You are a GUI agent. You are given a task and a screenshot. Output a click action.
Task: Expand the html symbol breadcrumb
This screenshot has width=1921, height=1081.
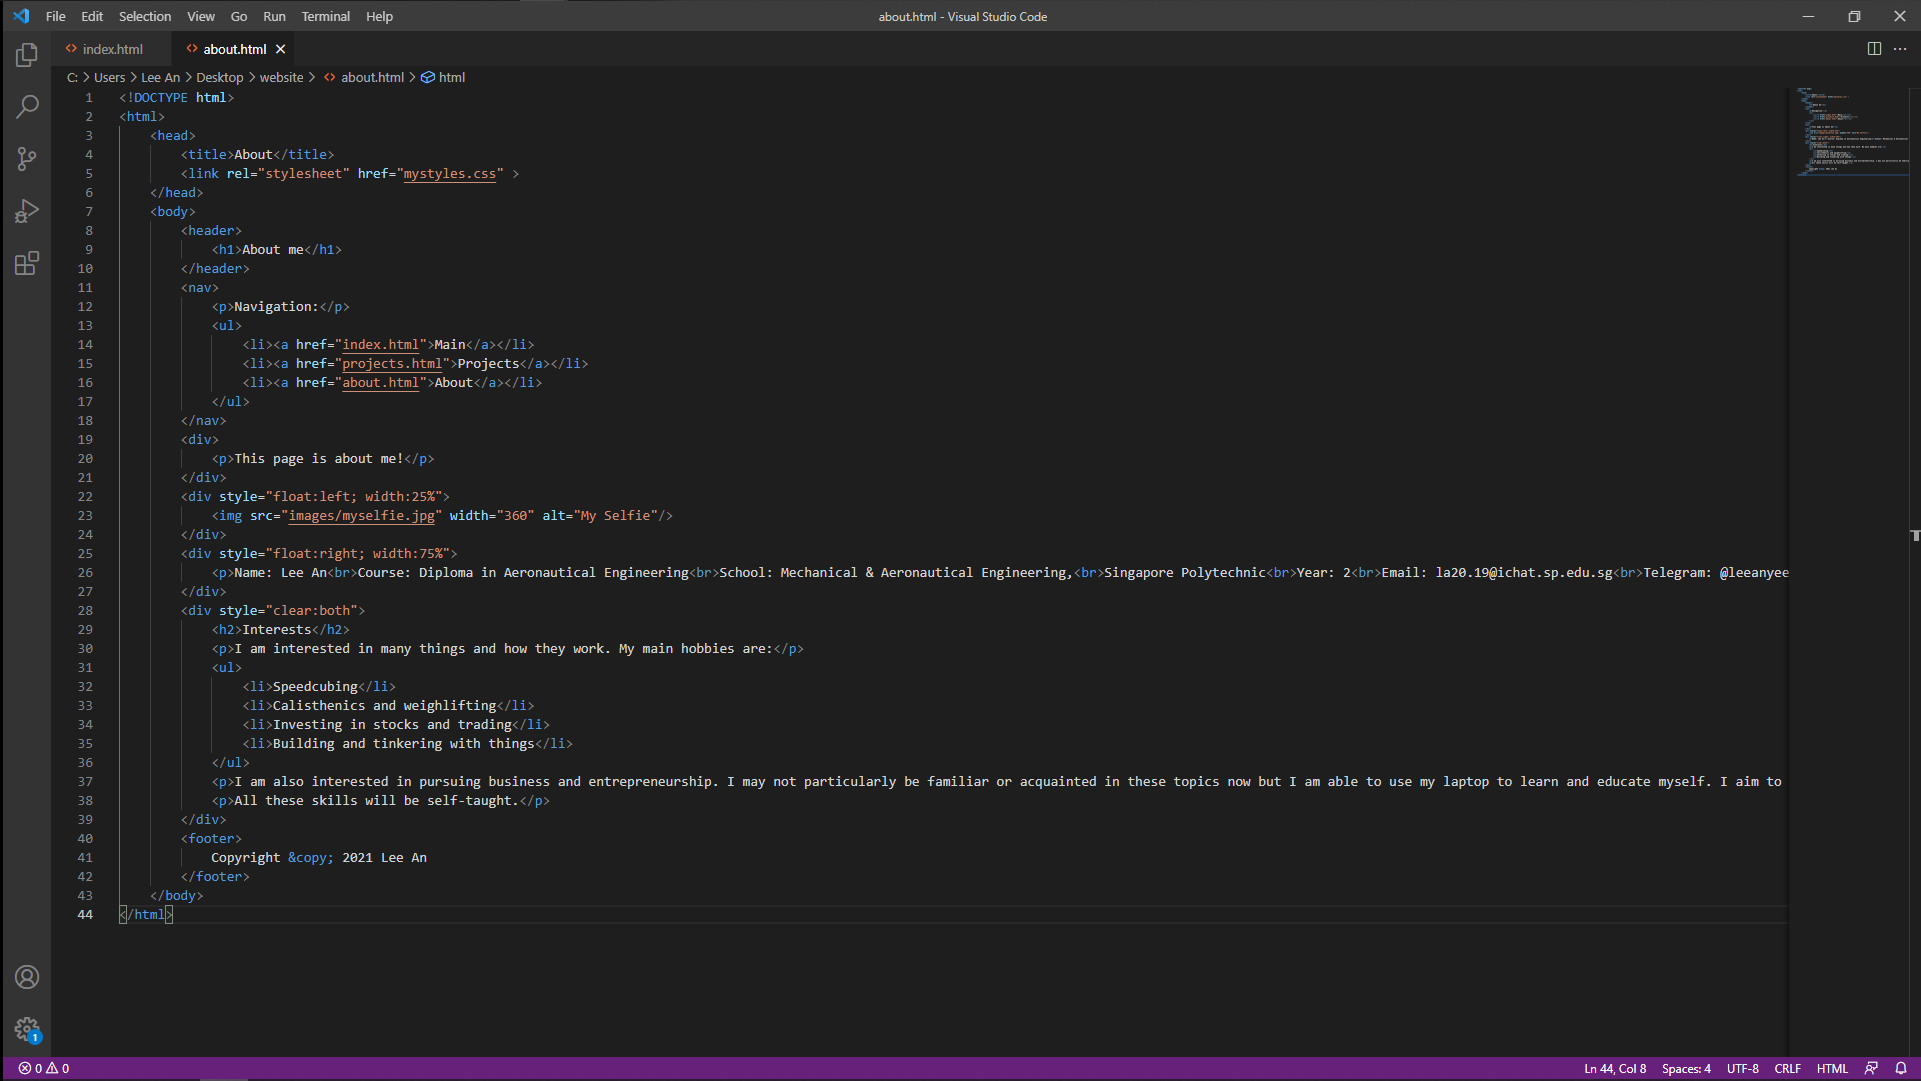(x=451, y=77)
